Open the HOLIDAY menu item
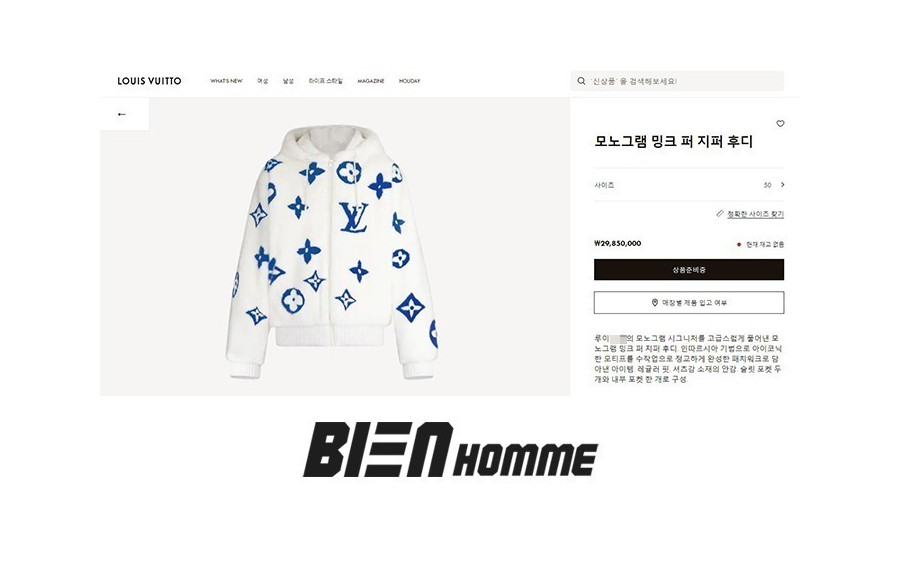Image resolution: width=900 pixels, height=572 pixels. point(409,81)
